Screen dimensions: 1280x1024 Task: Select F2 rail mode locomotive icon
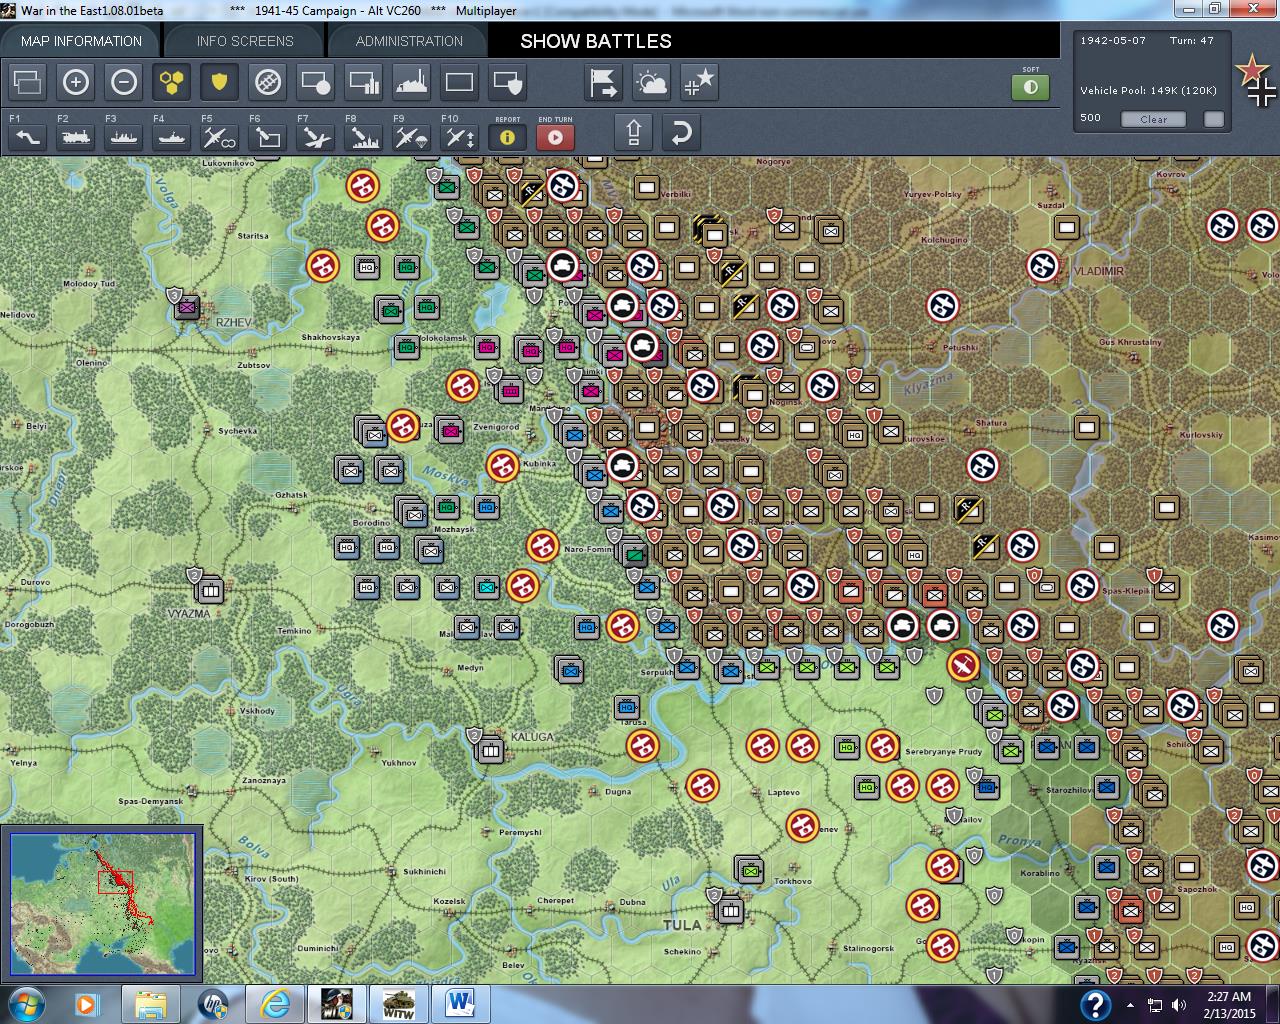(75, 137)
